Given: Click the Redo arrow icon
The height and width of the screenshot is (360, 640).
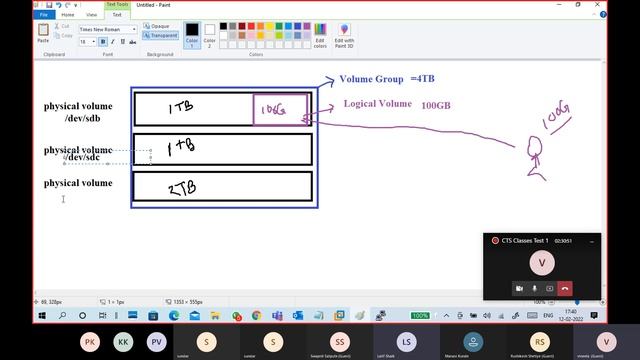Looking at the screenshot, I should (67, 5).
